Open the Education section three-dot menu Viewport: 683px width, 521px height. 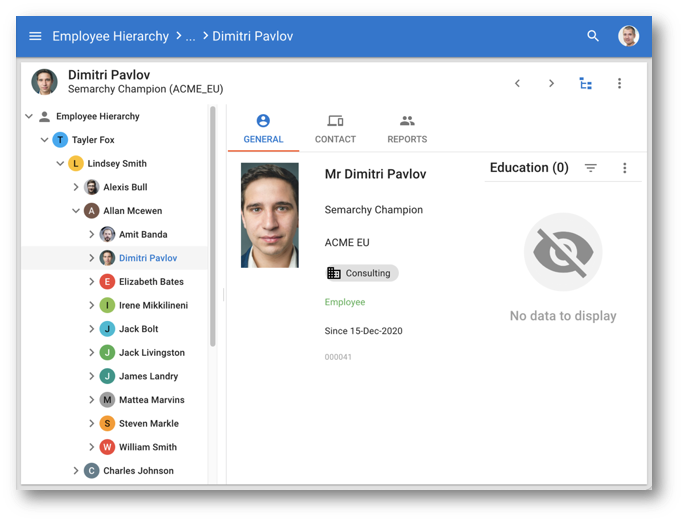(625, 168)
